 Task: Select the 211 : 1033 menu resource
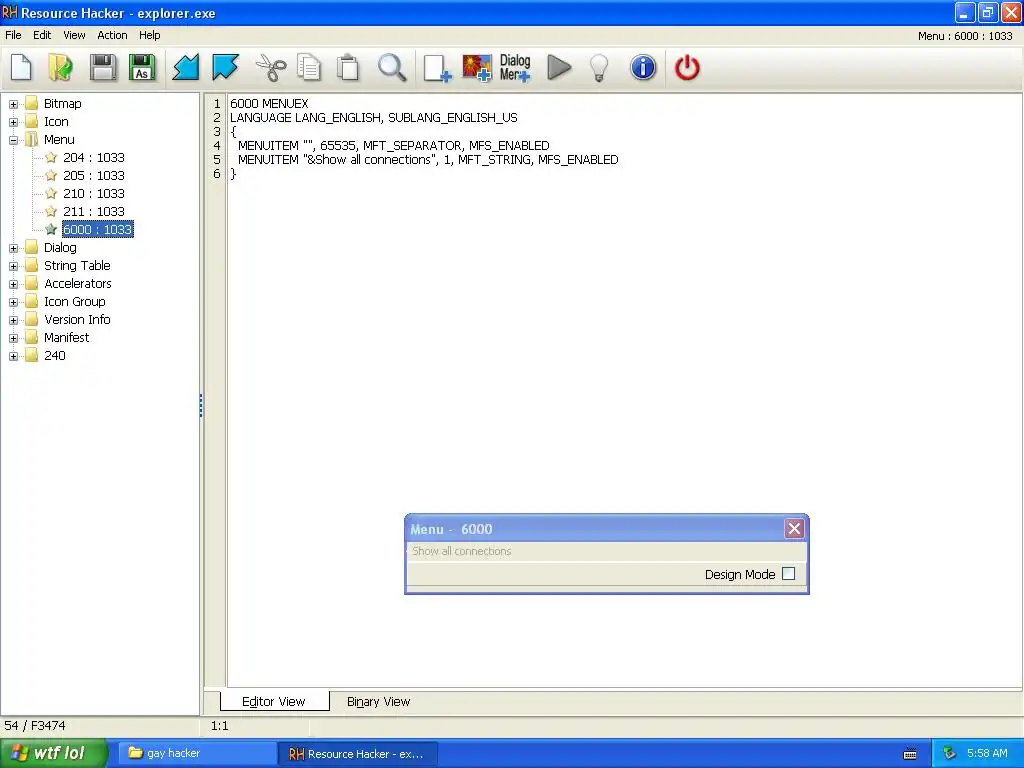[93, 212]
